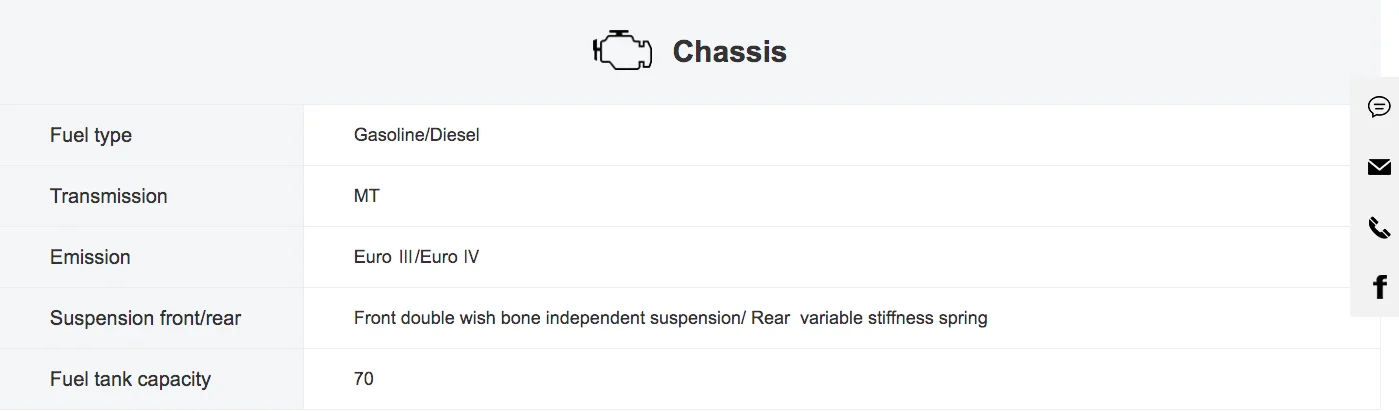Click the email envelope sidebar icon
The width and height of the screenshot is (1399, 411).
1379,167
